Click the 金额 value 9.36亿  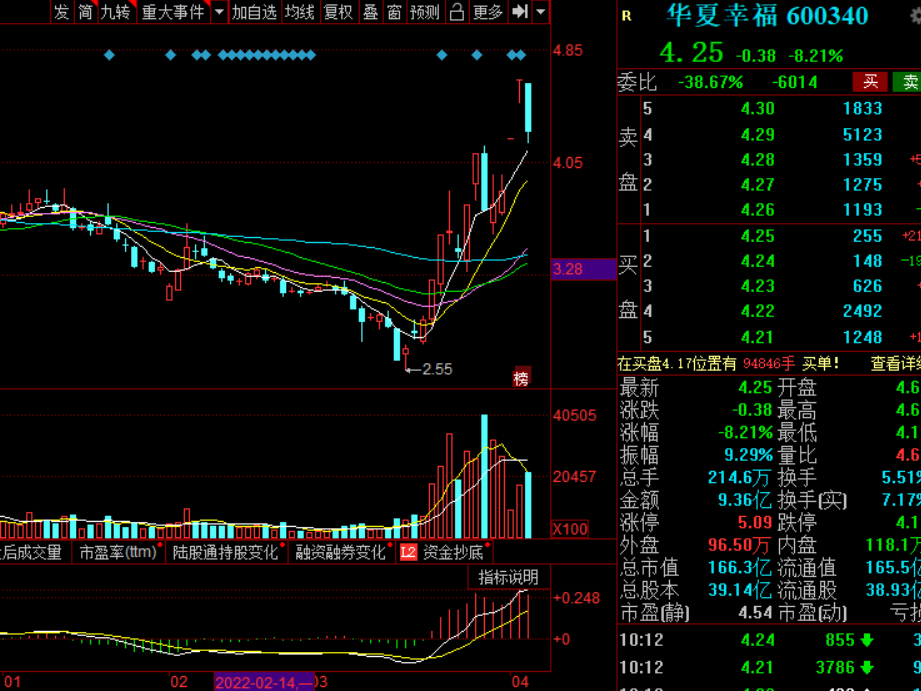(x=744, y=500)
